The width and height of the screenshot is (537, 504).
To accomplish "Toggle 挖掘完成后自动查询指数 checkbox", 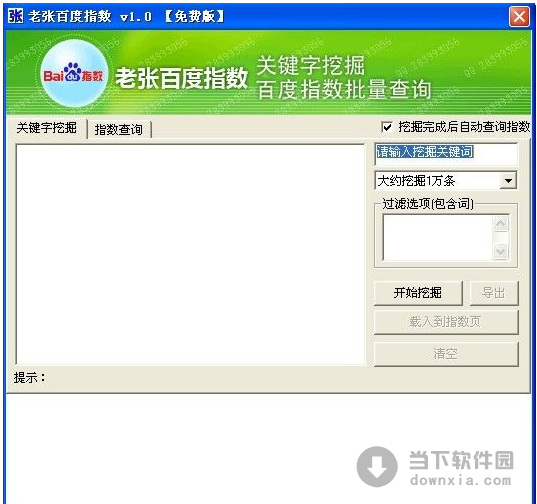I will coord(387,127).
